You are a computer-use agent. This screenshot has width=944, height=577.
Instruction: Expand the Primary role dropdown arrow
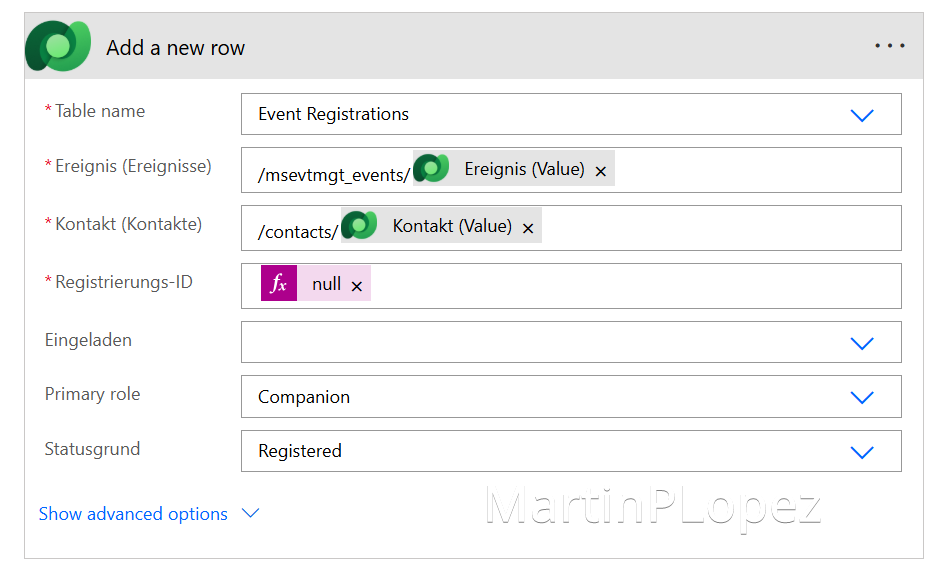(x=861, y=397)
